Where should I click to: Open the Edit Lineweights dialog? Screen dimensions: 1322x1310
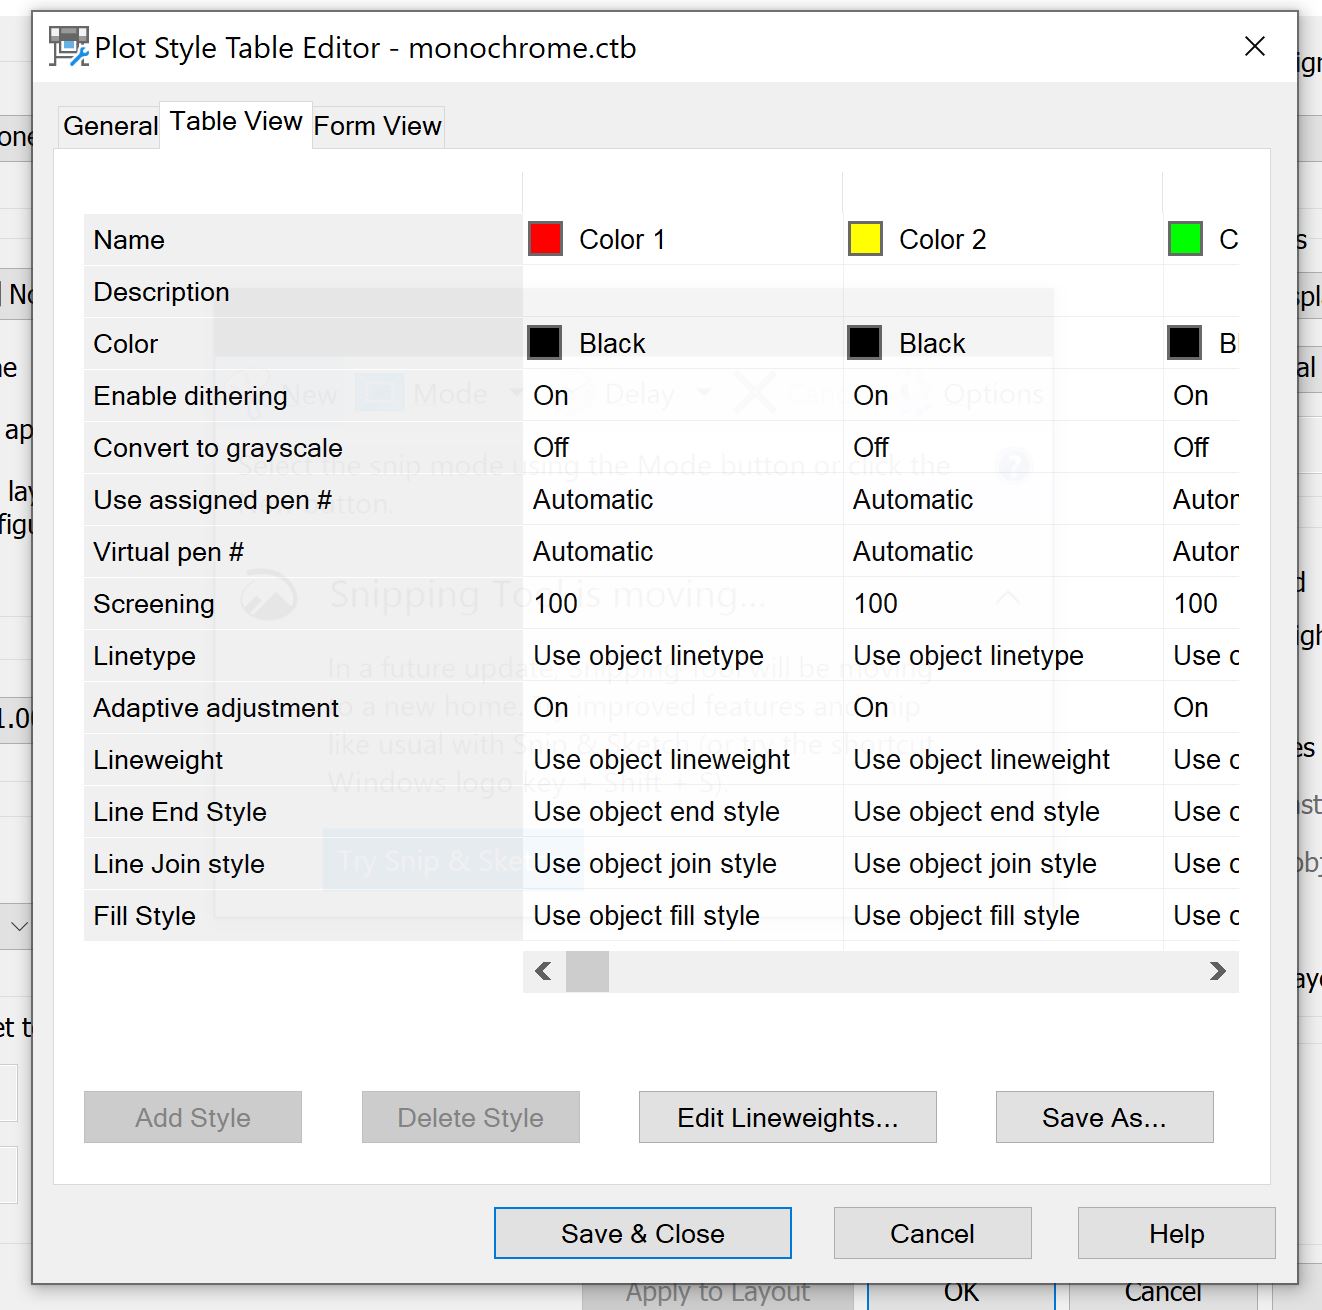click(x=787, y=1117)
